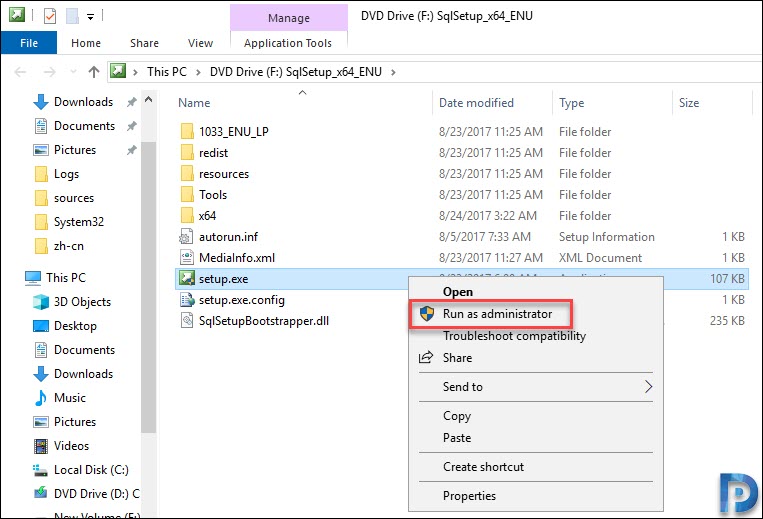The height and width of the screenshot is (519, 763).
Task: Switch to the Home ribbon tab
Action: pyautogui.click(x=86, y=43)
